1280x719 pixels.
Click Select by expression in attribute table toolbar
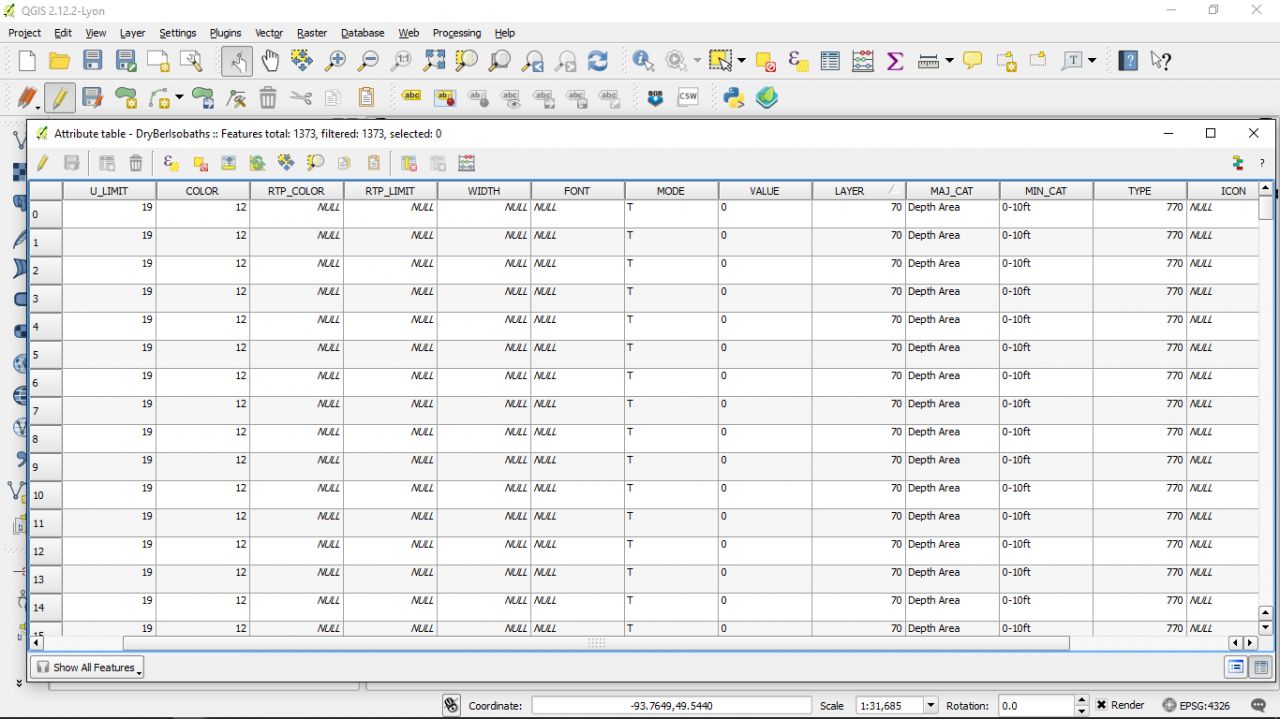point(170,163)
